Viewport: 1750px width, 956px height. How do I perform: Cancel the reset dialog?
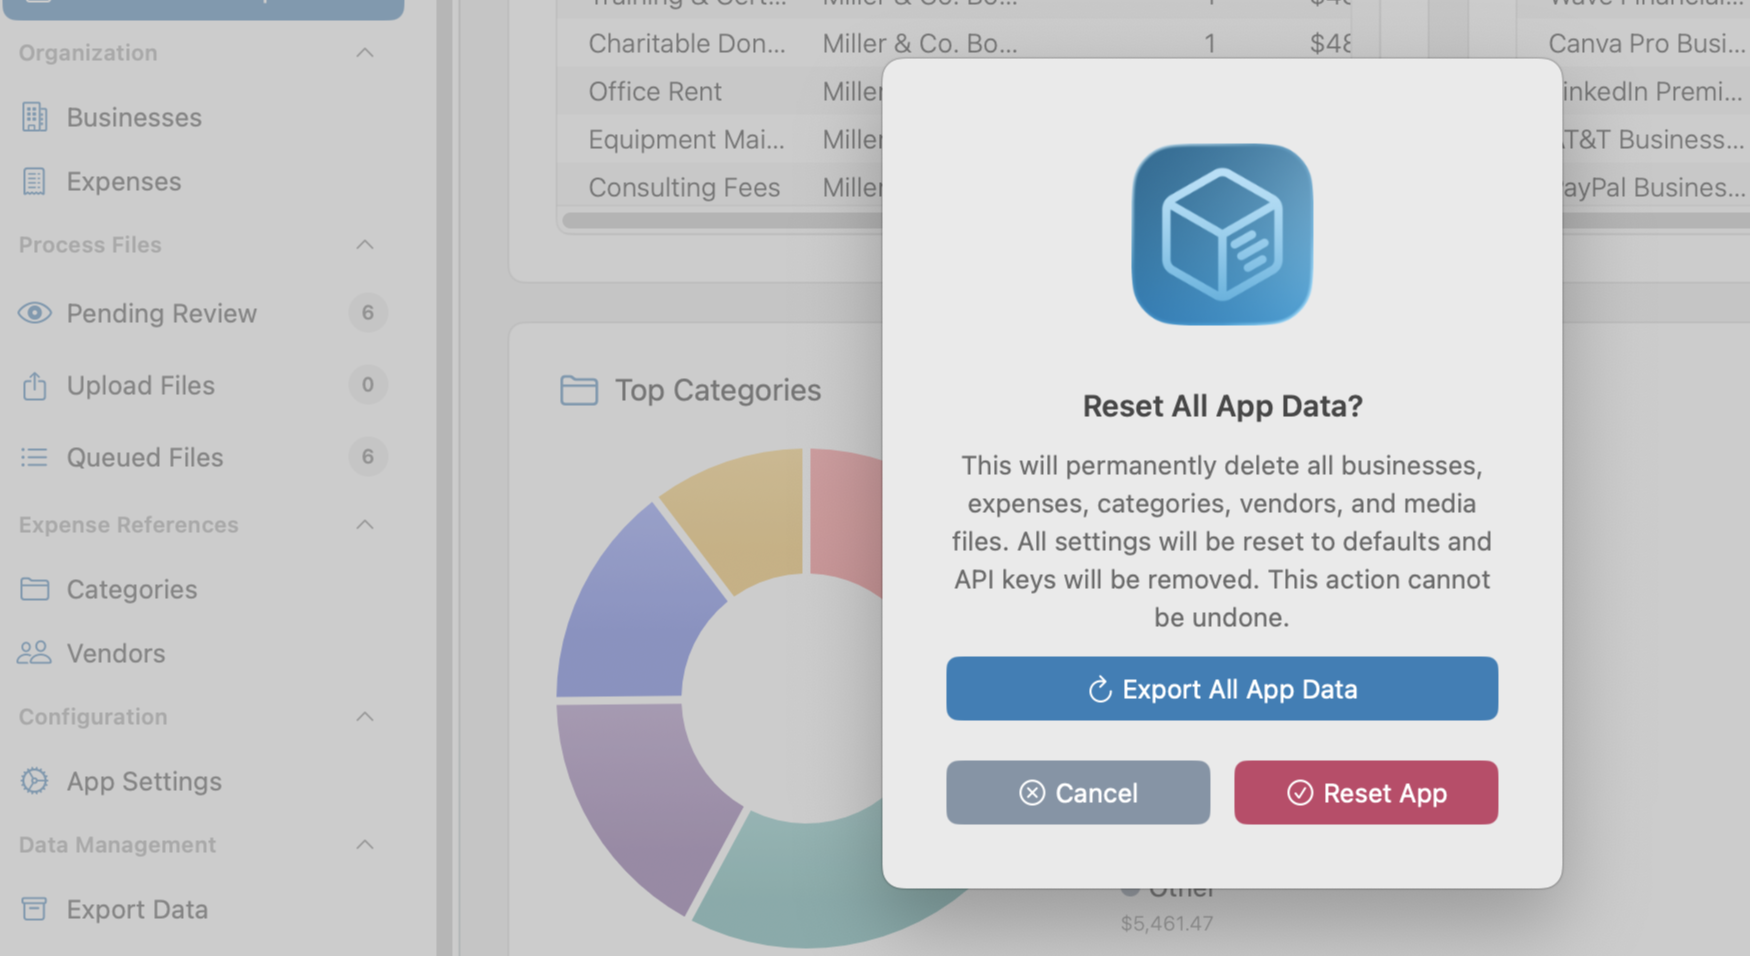(1077, 793)
